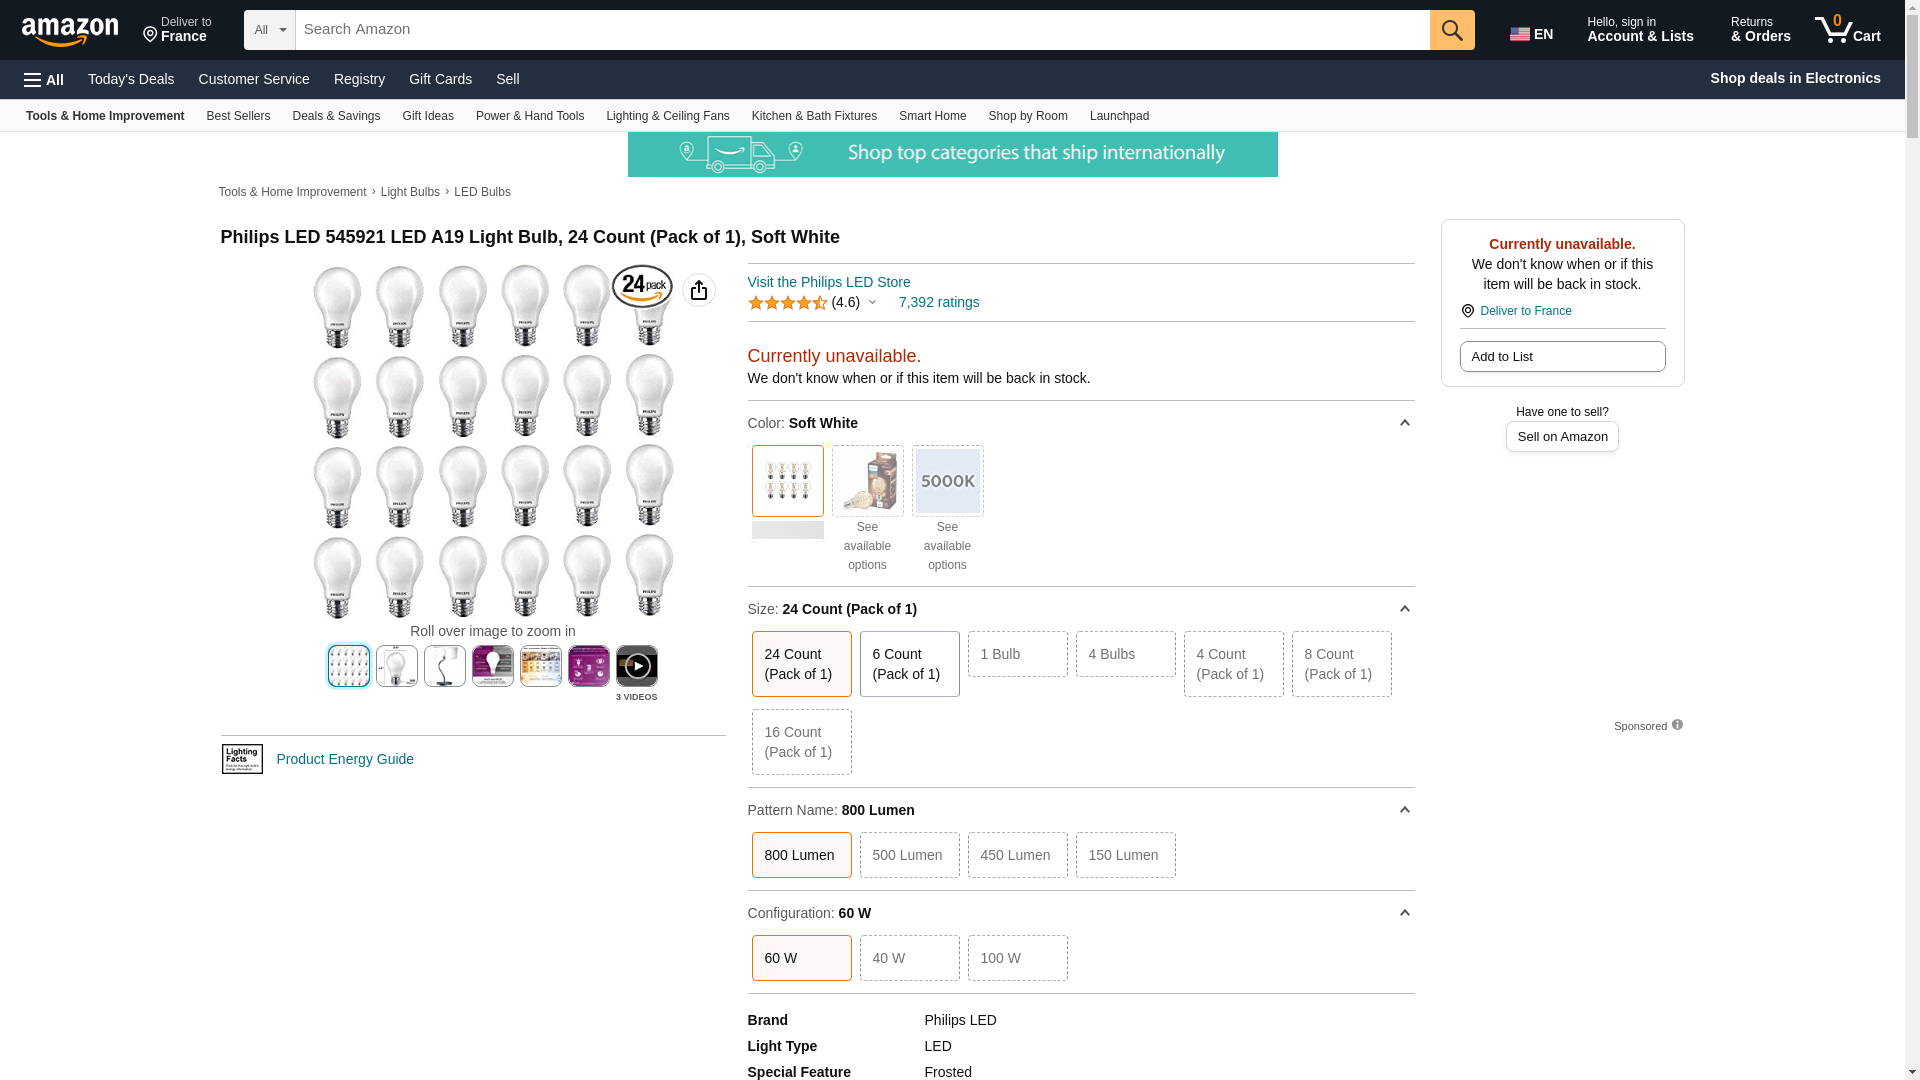Click the magnifying glass search button

[x=1451, y=30]
